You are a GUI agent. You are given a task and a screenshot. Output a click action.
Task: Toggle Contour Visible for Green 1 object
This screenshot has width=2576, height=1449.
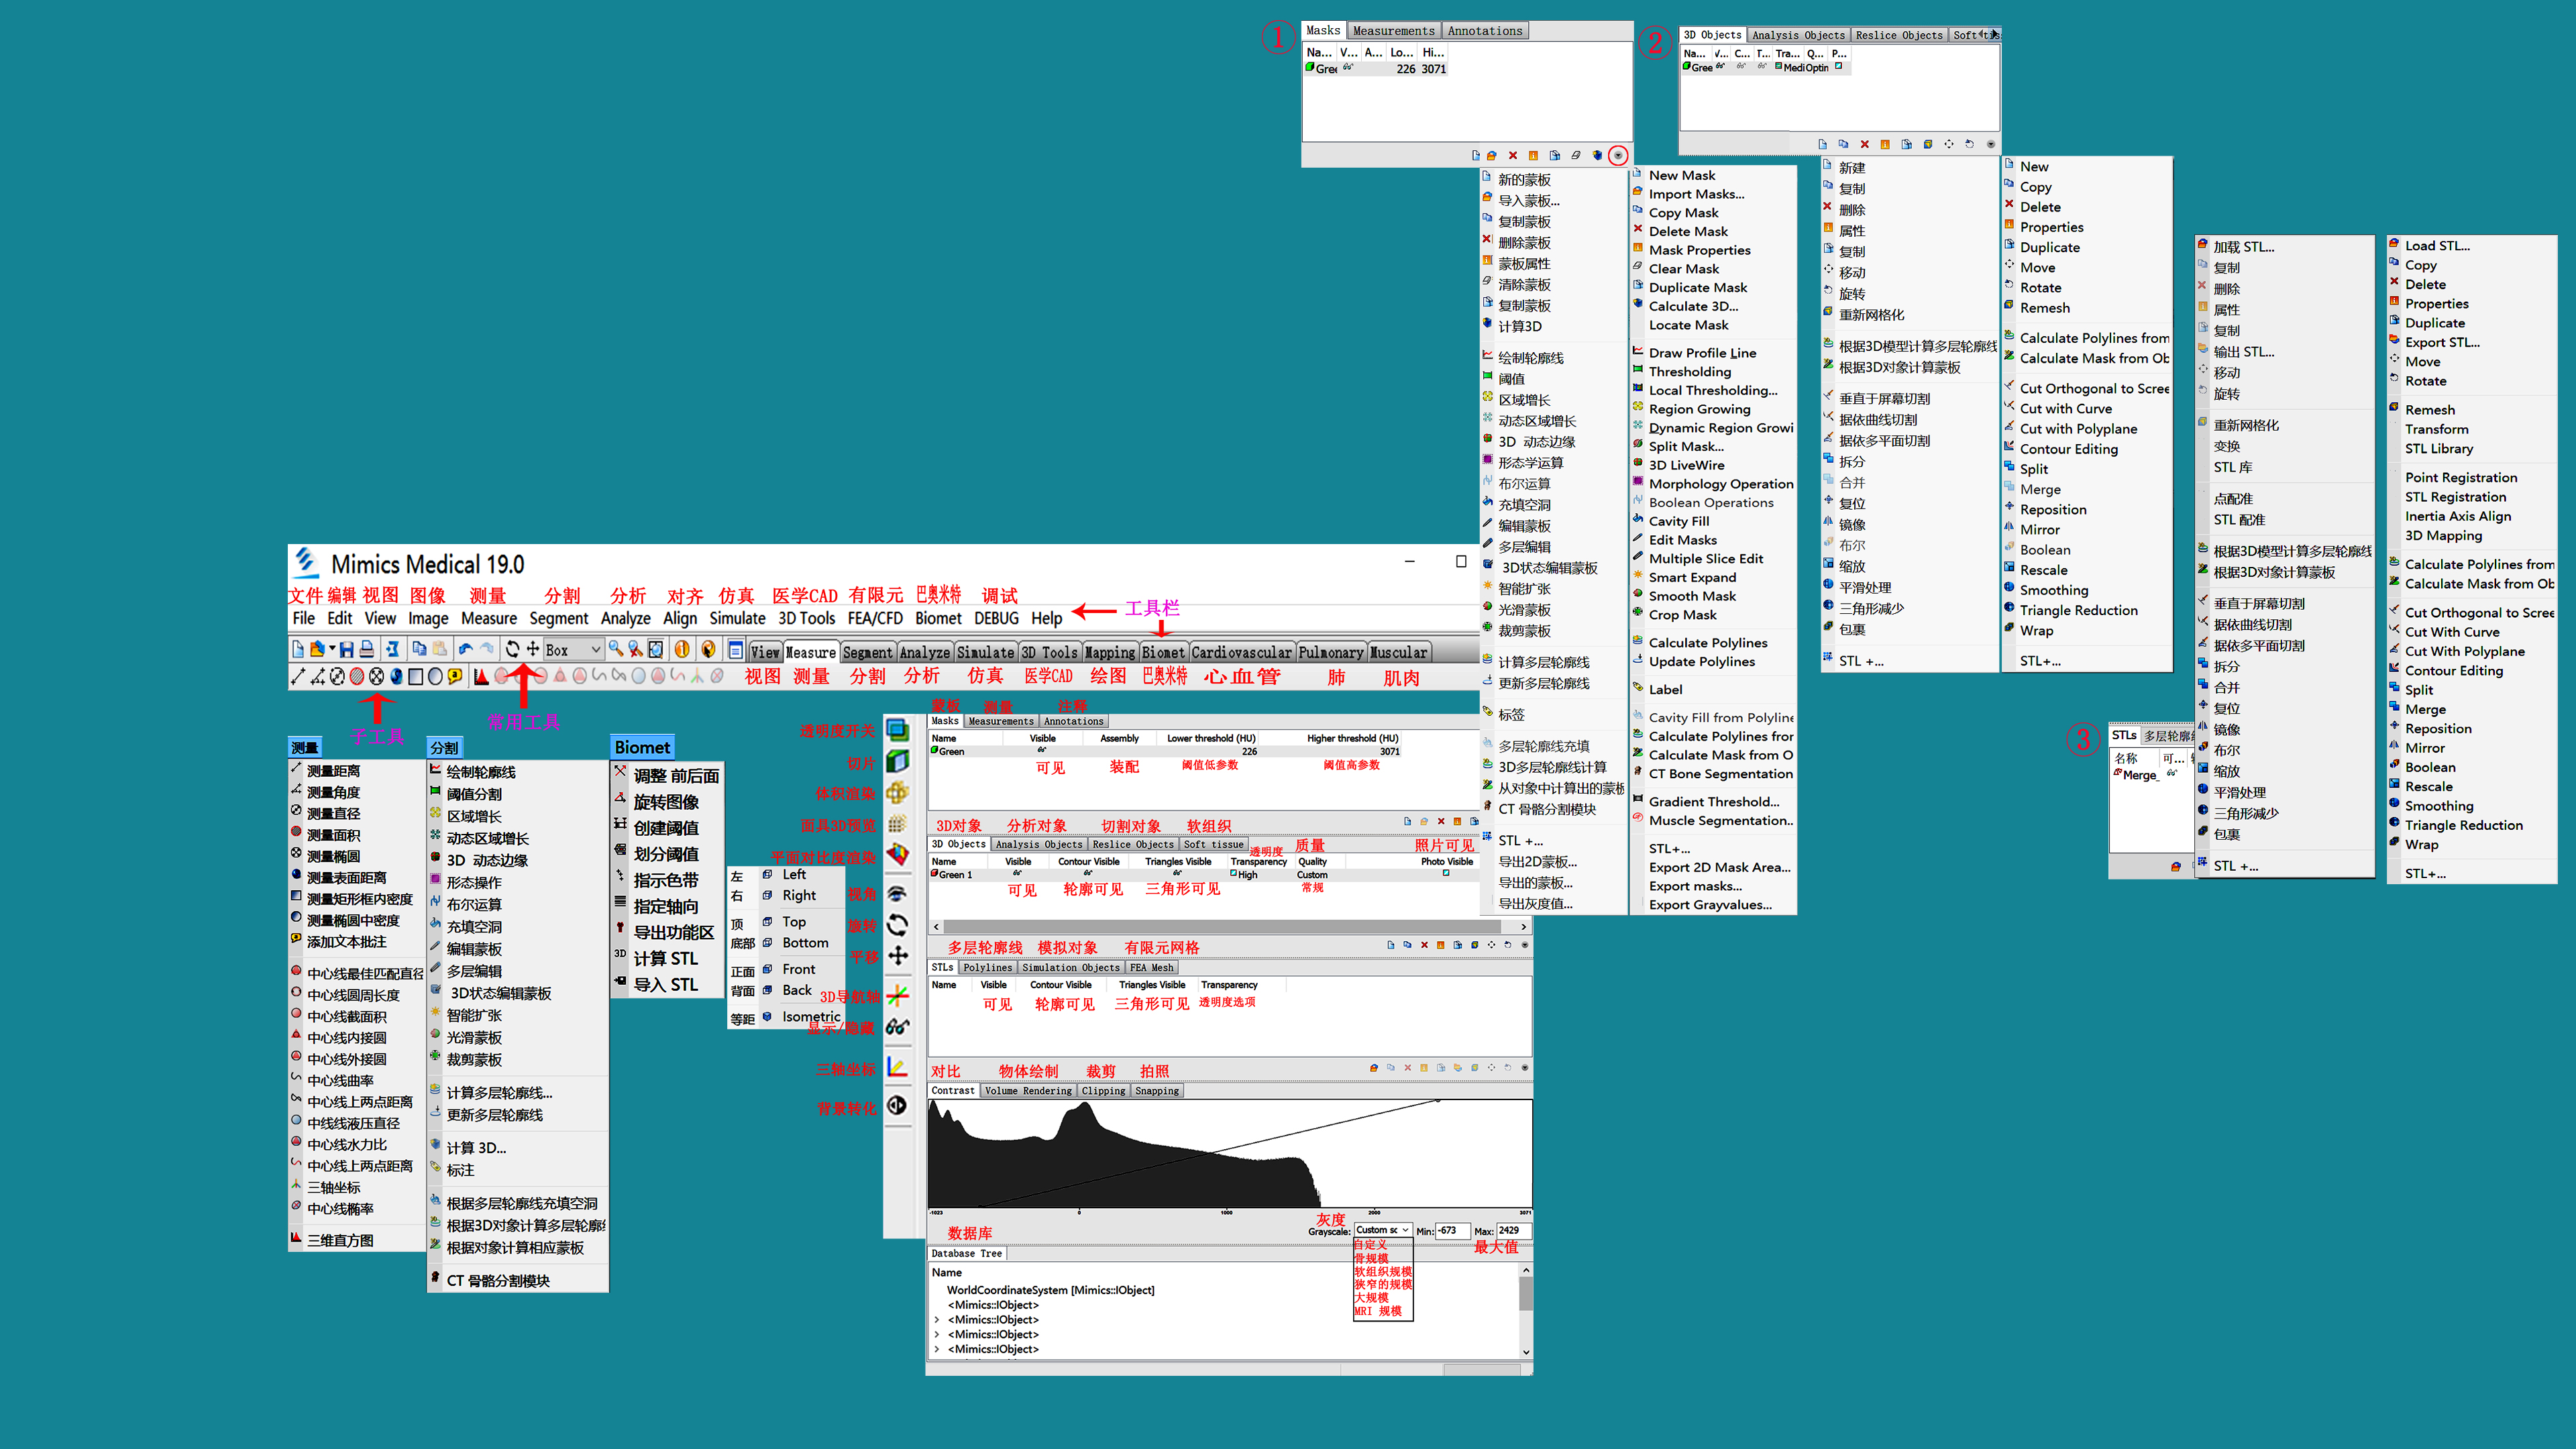pos(1088,874)
